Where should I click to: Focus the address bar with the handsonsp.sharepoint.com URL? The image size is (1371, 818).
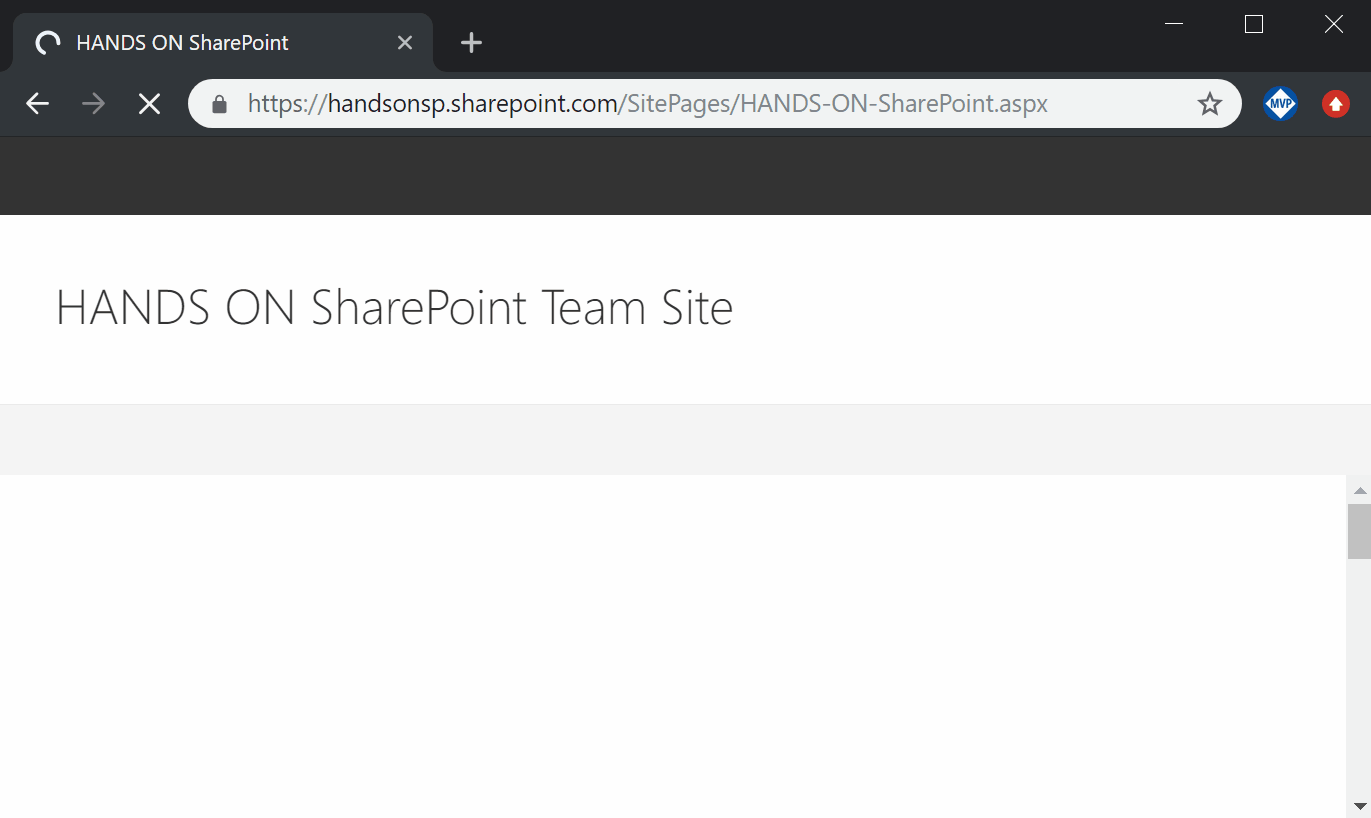pos(700,104)
